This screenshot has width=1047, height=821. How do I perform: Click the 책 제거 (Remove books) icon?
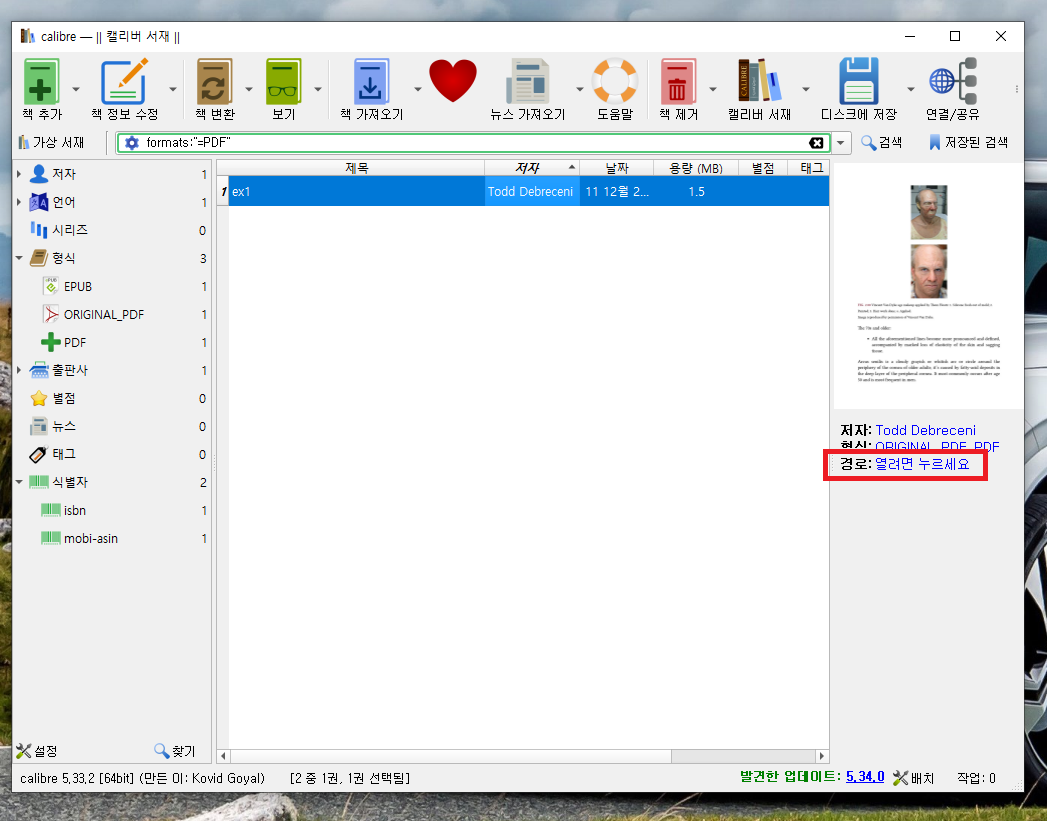pos(678,81)
